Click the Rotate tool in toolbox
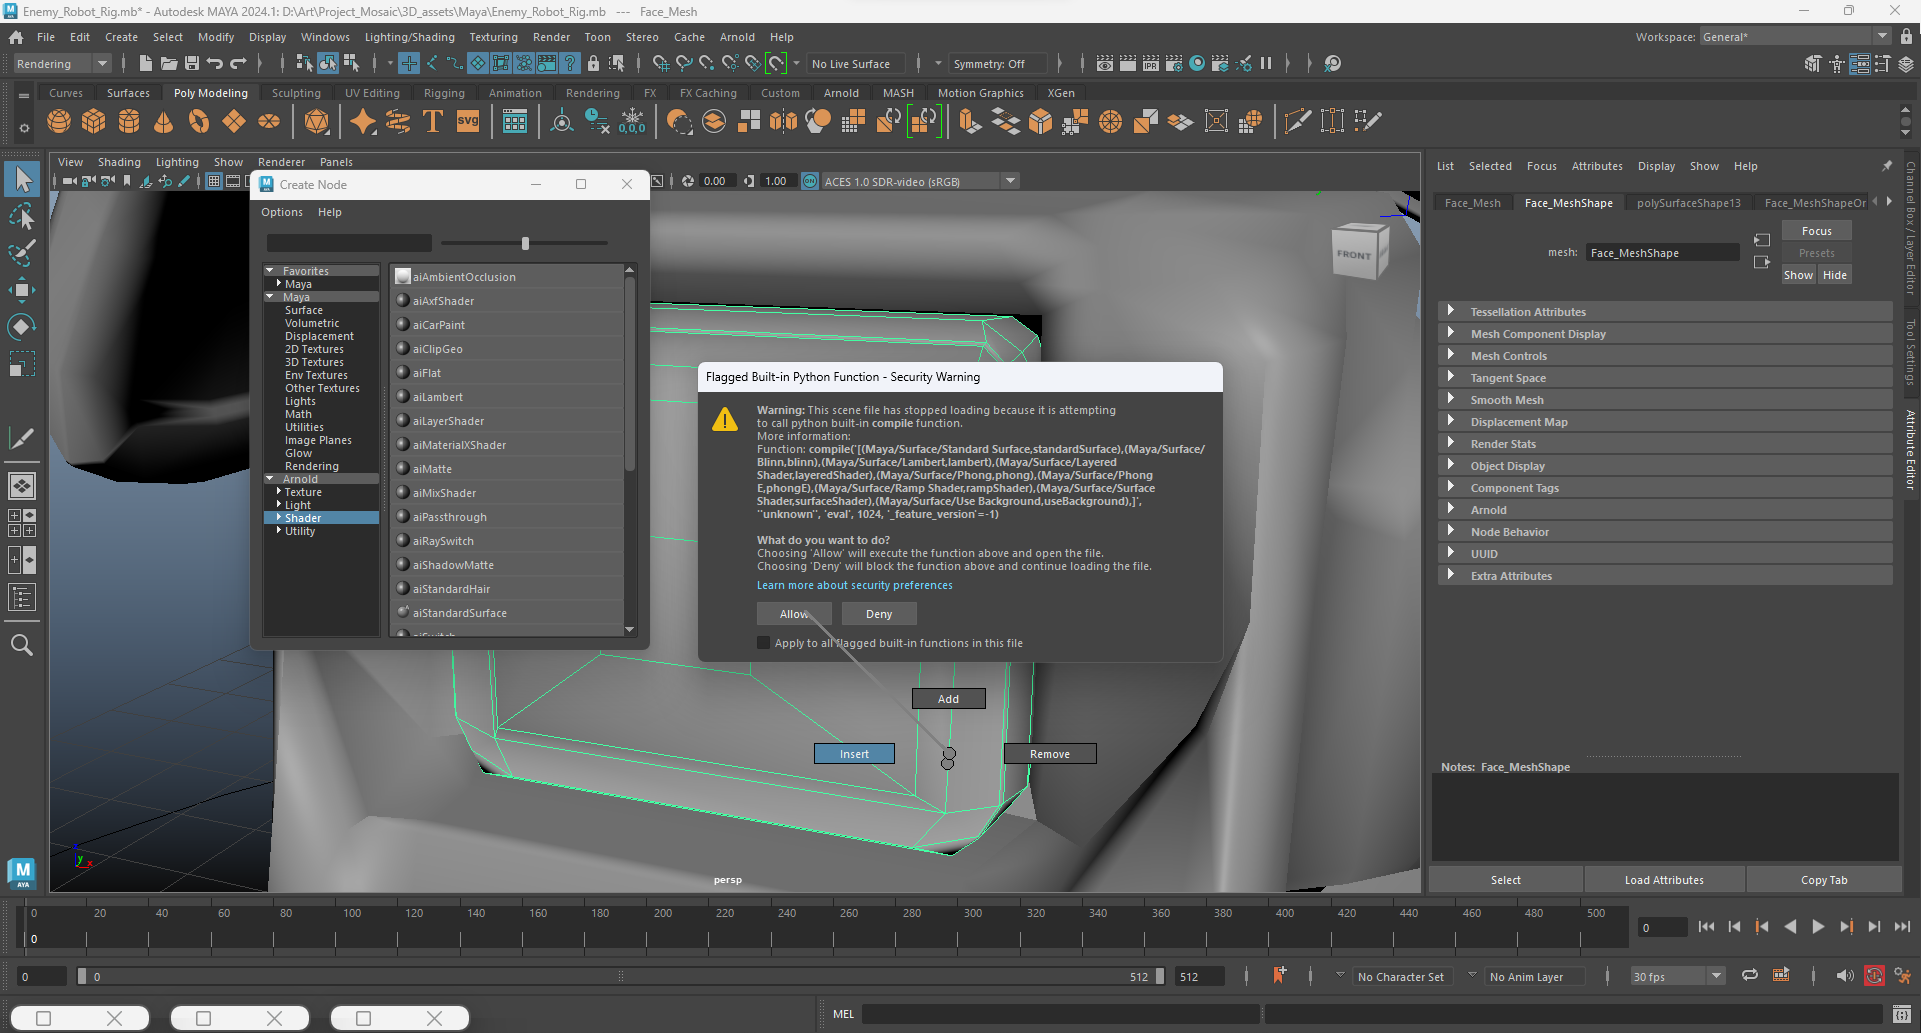Viewport: 1921px width, 1033px height. [22, 327]
